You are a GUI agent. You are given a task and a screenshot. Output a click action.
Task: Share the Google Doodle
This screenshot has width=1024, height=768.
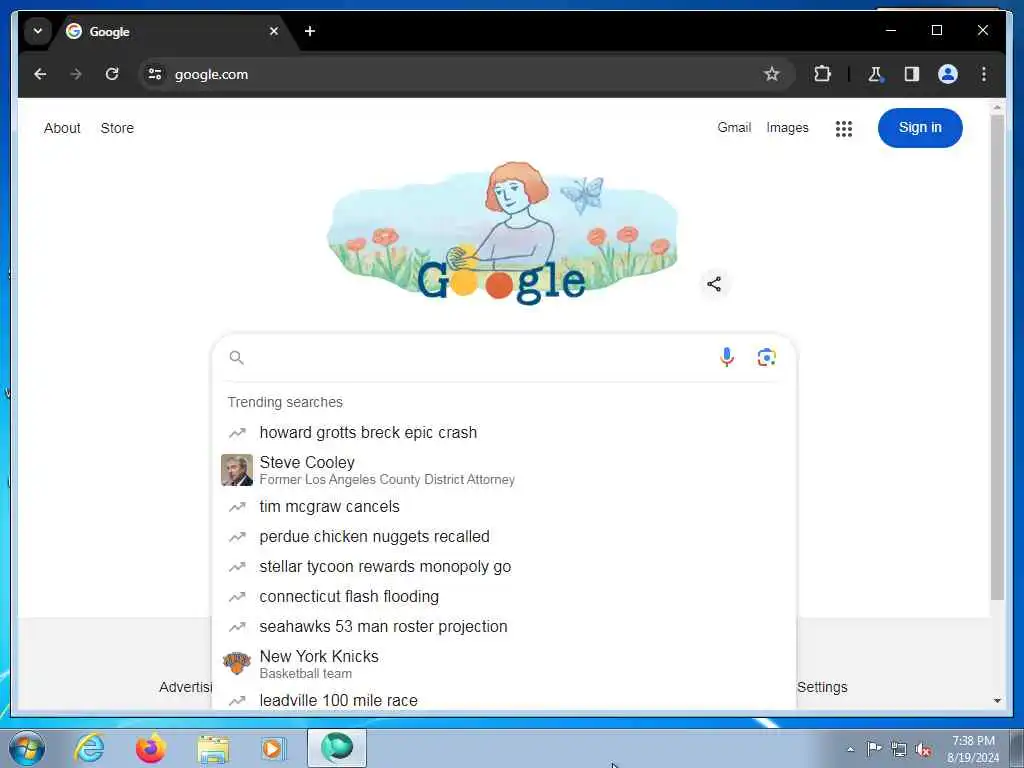[x=714, y=284]
